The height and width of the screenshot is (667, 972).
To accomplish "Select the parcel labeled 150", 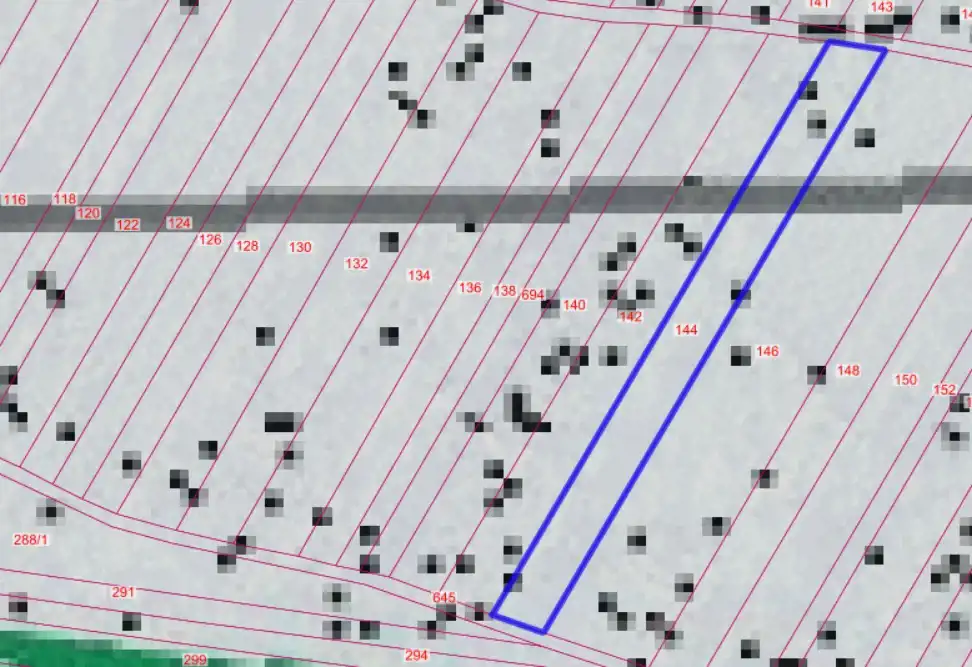I will [905, 380].
